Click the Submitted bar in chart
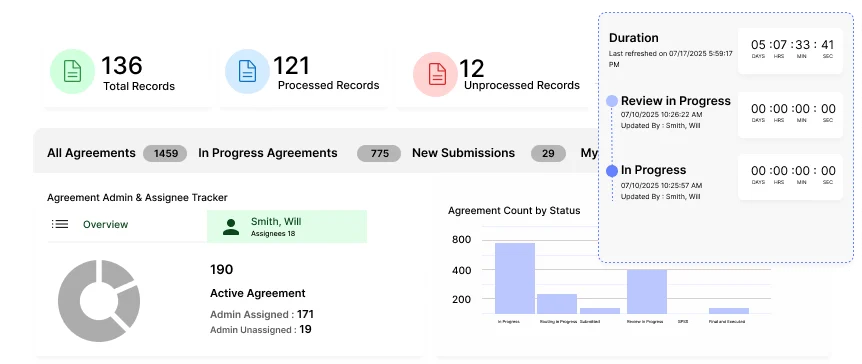Screen dimensions: 862x364 point(600,311)
